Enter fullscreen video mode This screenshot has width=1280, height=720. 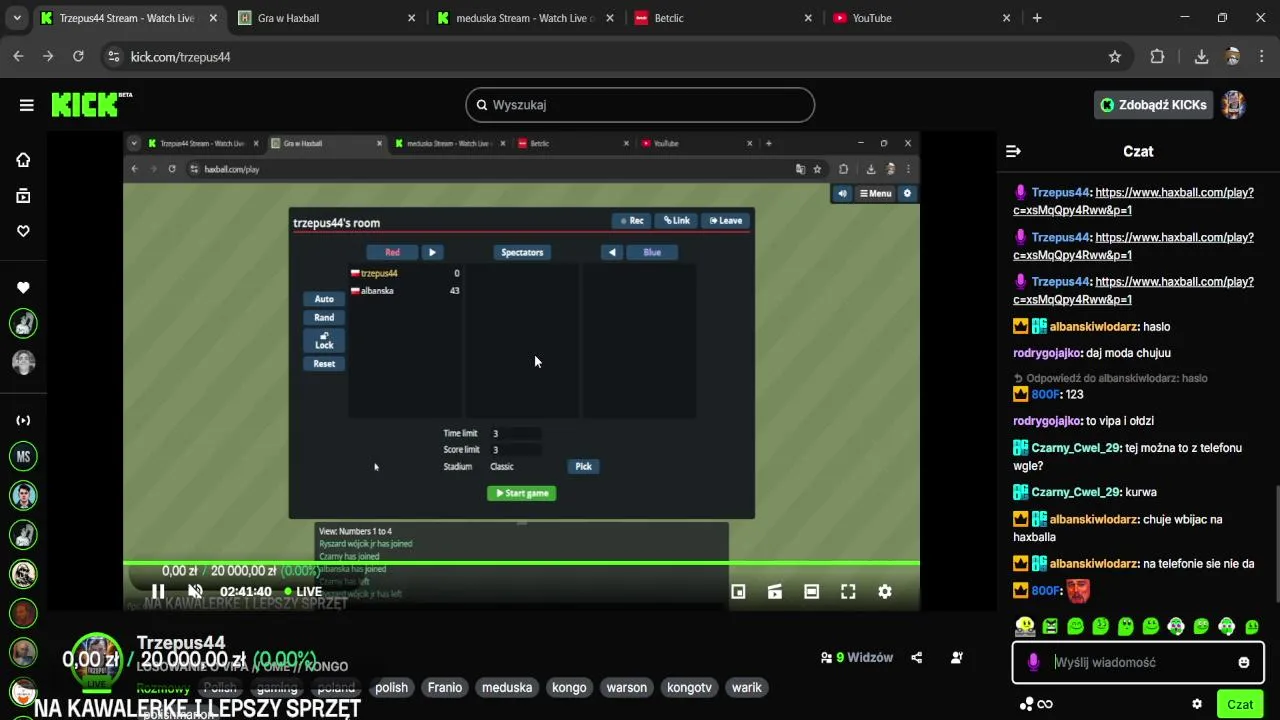[x=848, y=592]
